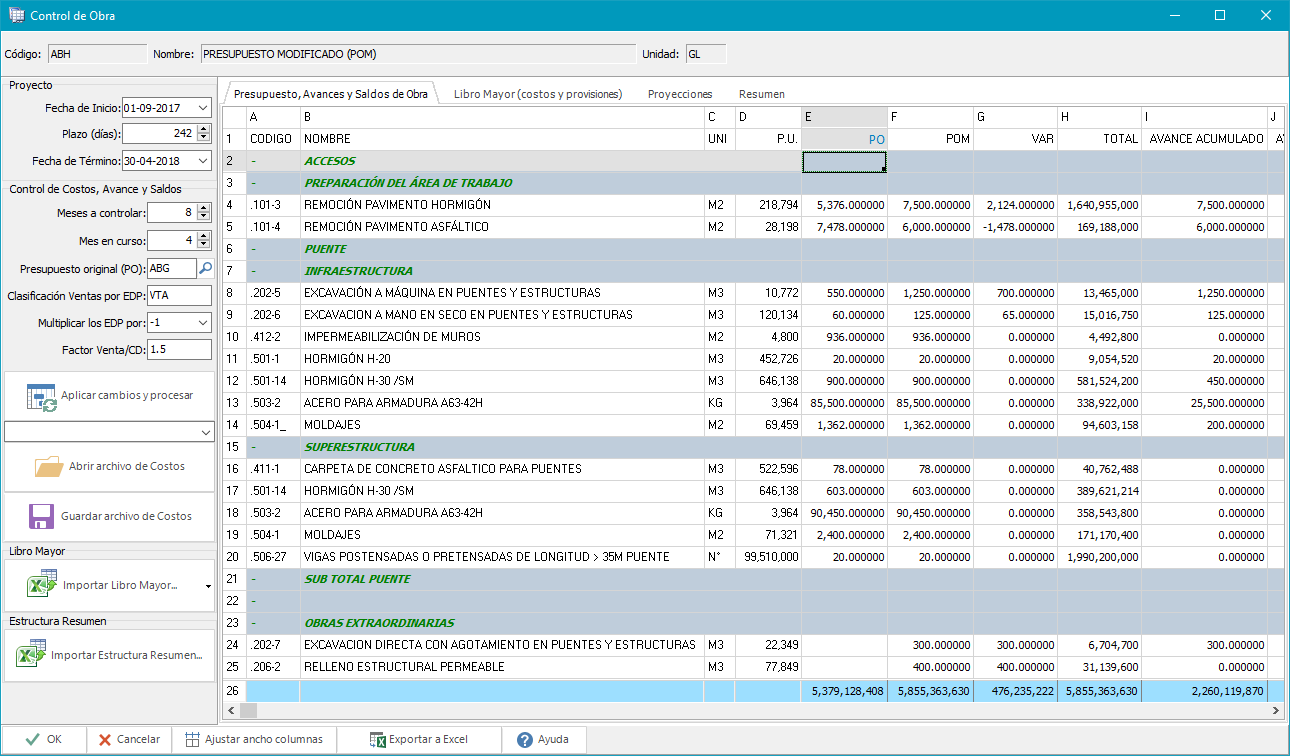Increase the Mes en curso value

click(x=204, y=236)
